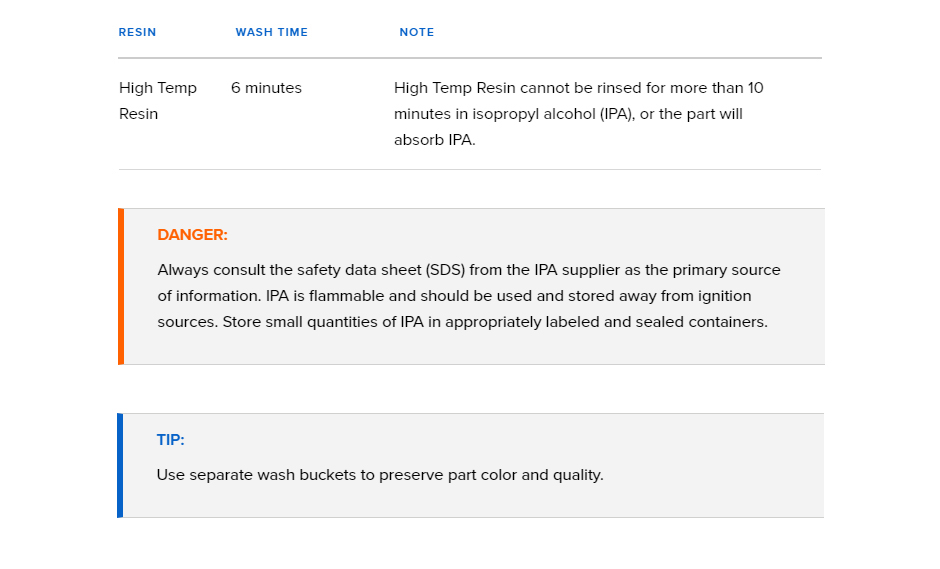Click the word 'Resin' under High Temp
Screen dimensions: 940x569
point(138,114)
